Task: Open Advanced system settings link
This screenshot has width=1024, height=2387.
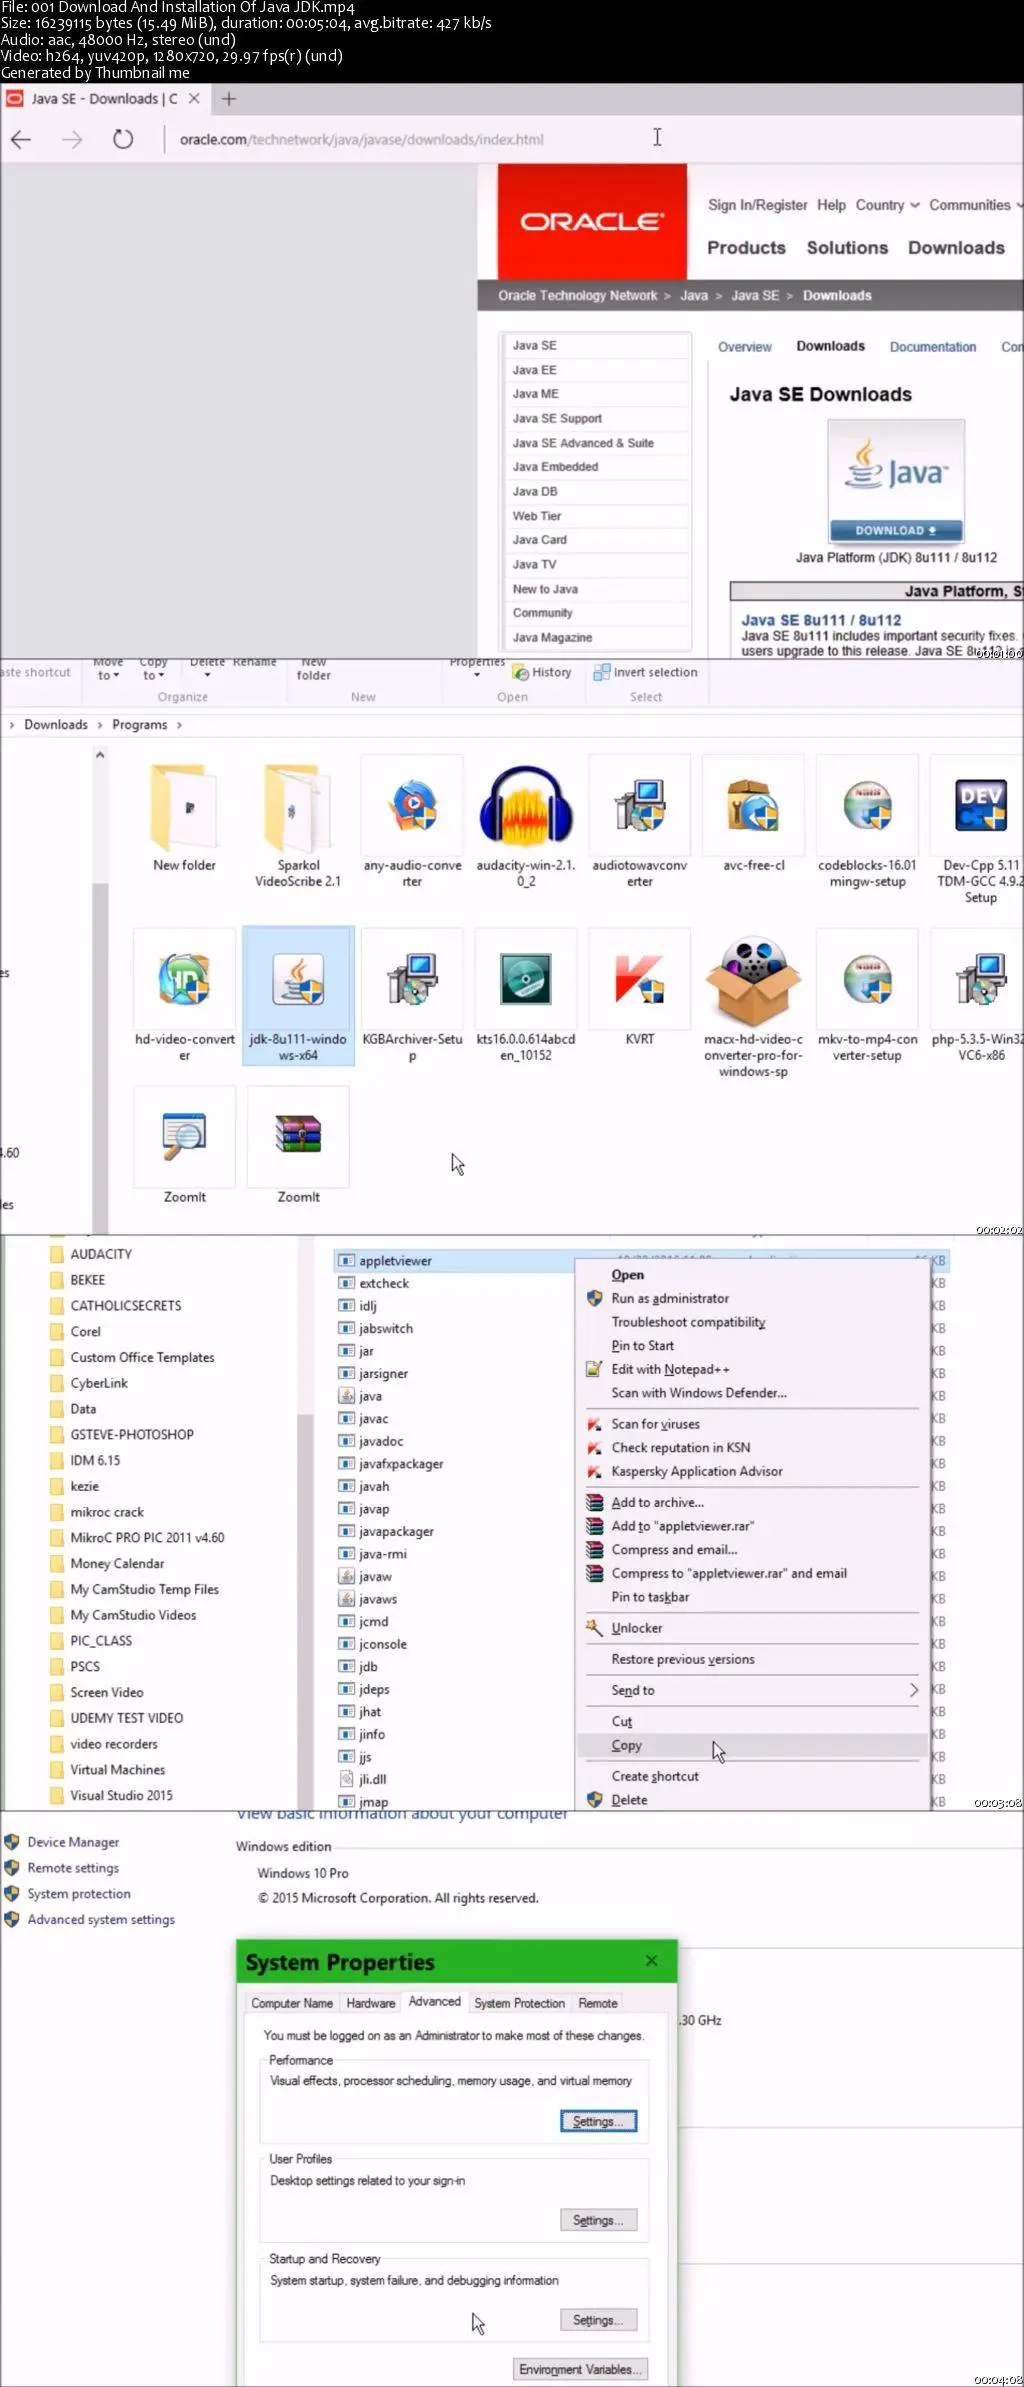Action: (x=101, y=1920)
